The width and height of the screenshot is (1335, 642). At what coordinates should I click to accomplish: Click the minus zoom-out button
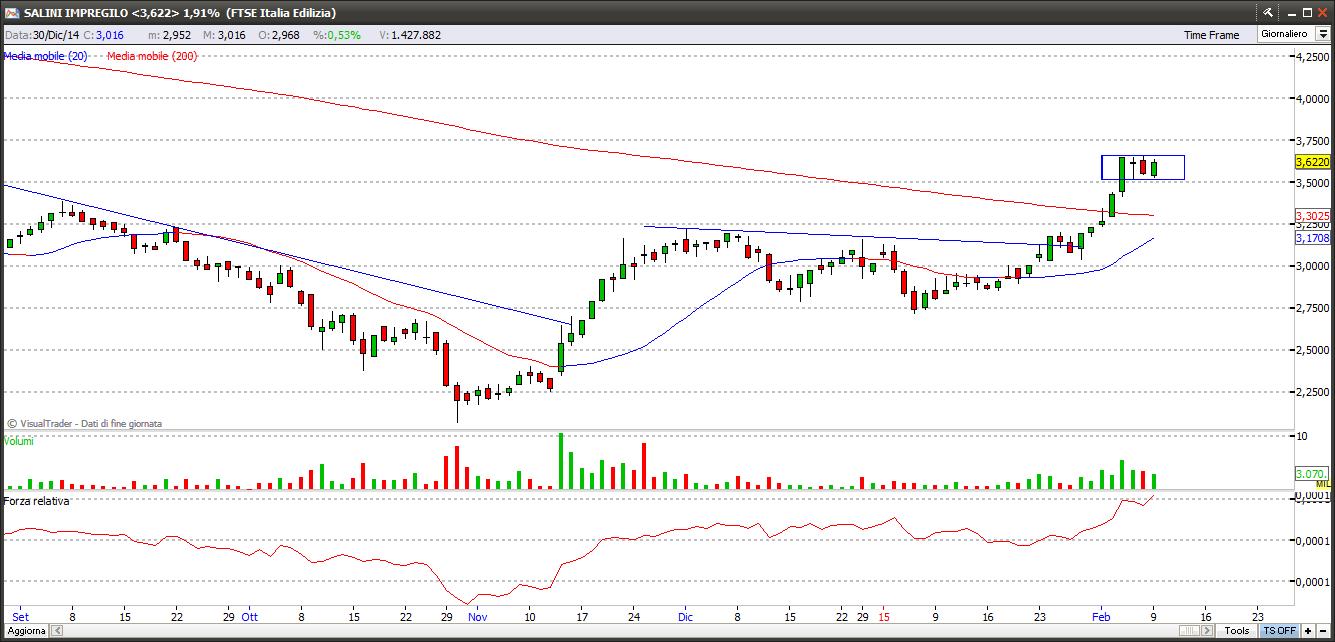1323,631
